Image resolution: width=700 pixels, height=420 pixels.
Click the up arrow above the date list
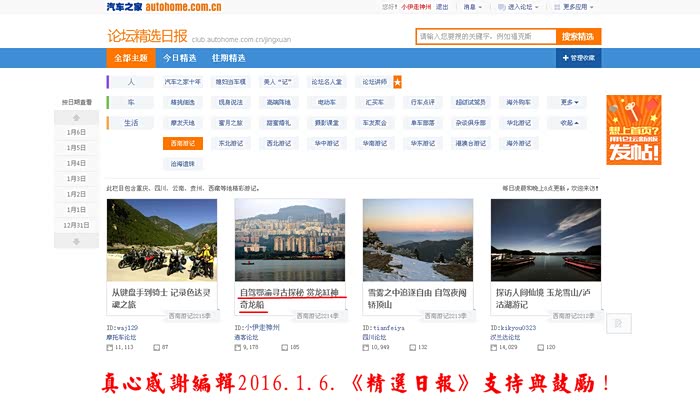point(76,116)
